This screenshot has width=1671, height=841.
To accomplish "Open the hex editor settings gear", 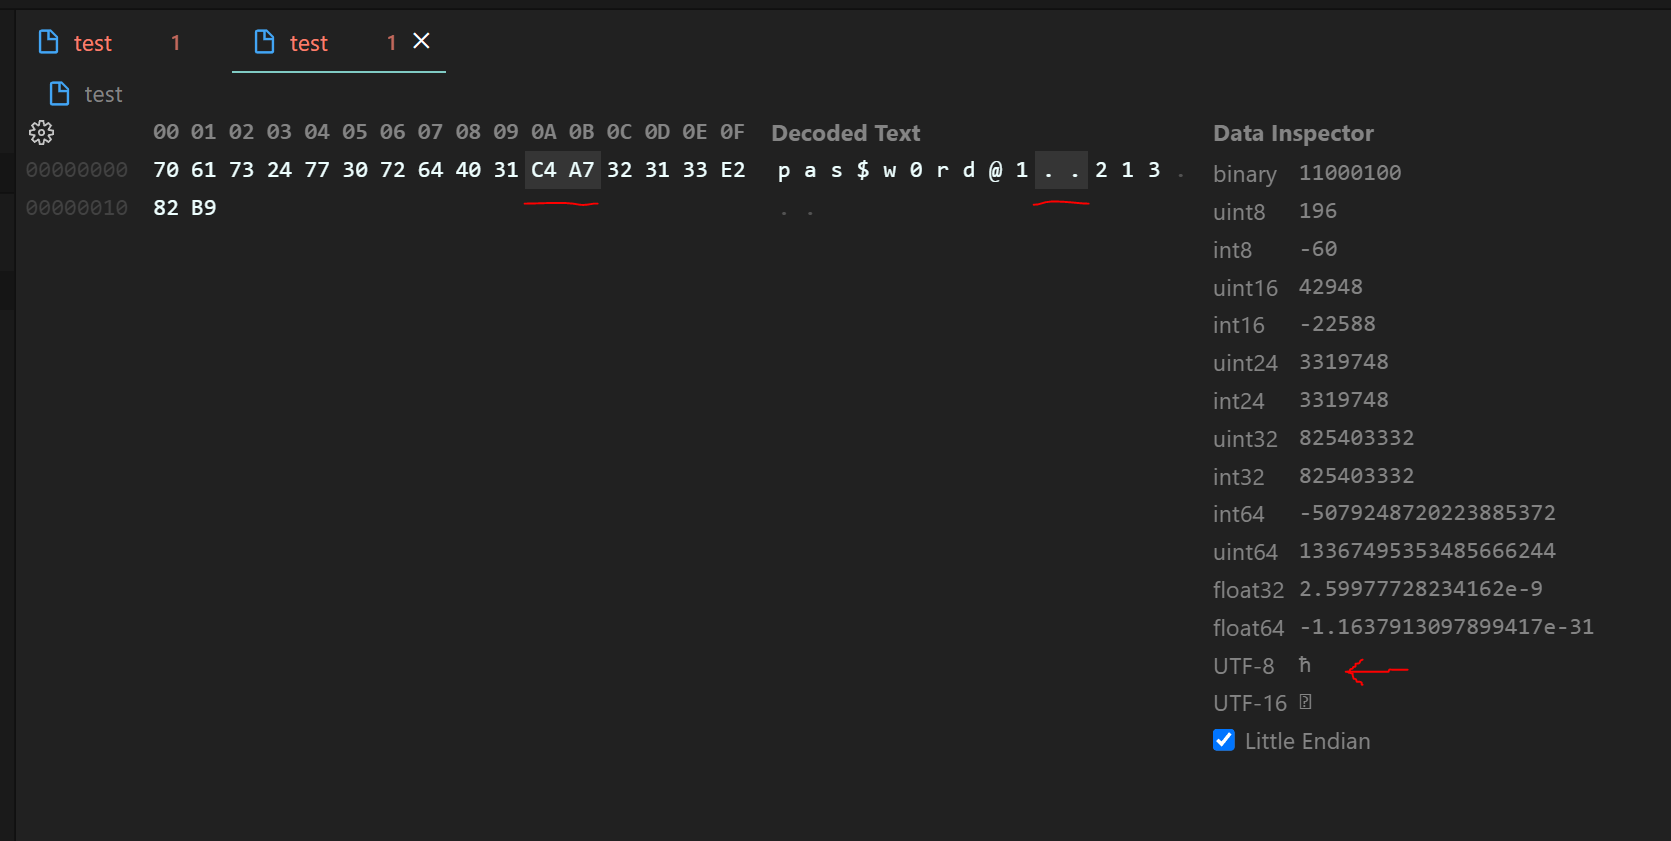I will (41, 132).
